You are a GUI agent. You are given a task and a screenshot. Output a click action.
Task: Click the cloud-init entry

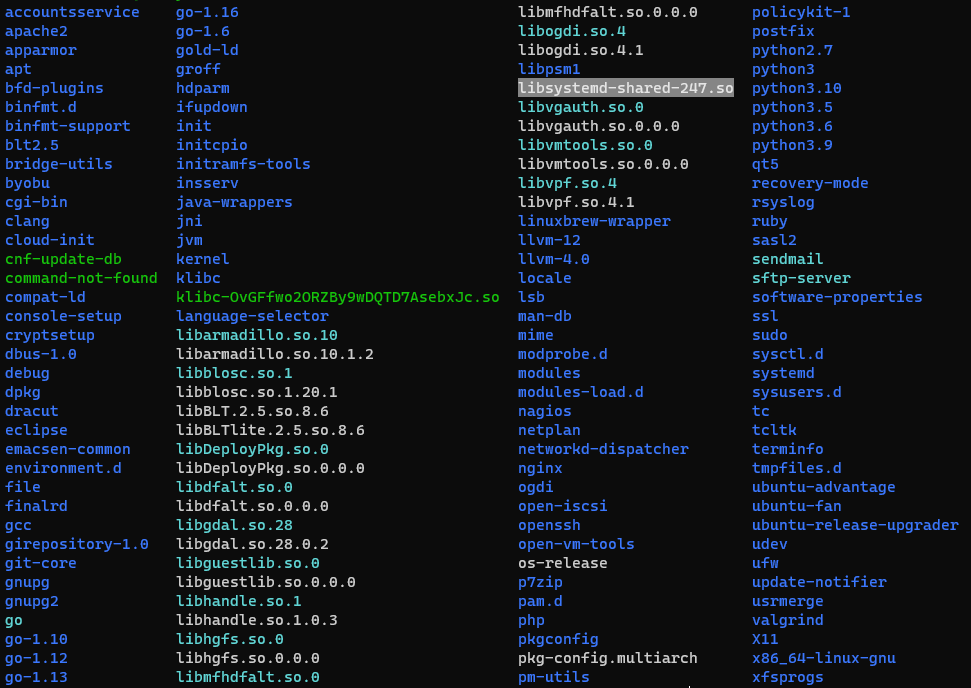tap(50, 240)
